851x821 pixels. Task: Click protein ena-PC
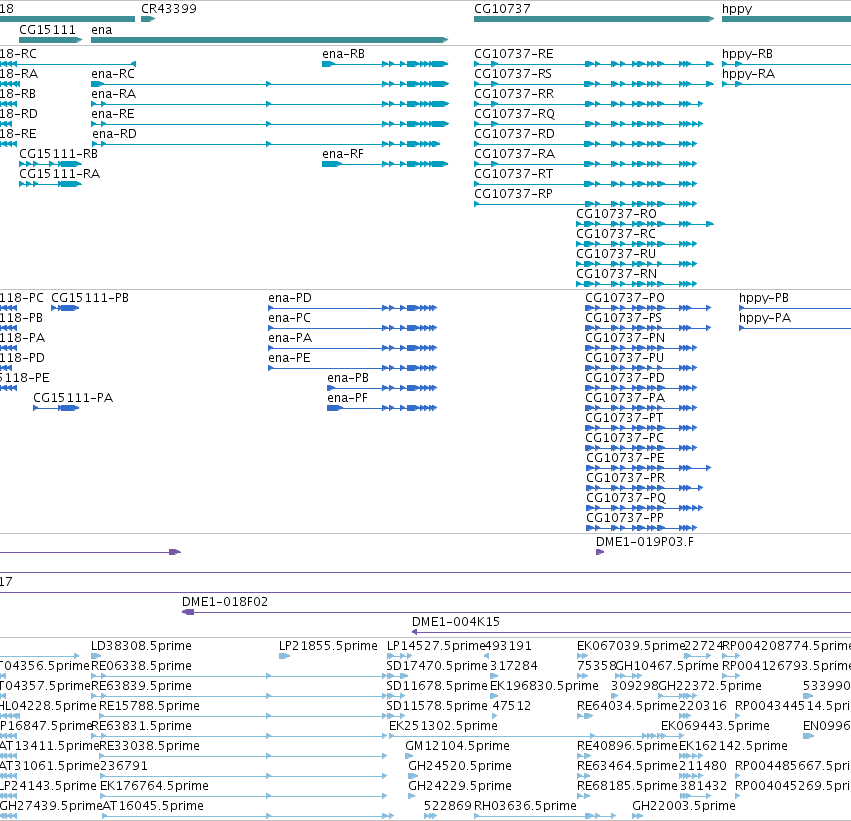click(x=353, y=328)
